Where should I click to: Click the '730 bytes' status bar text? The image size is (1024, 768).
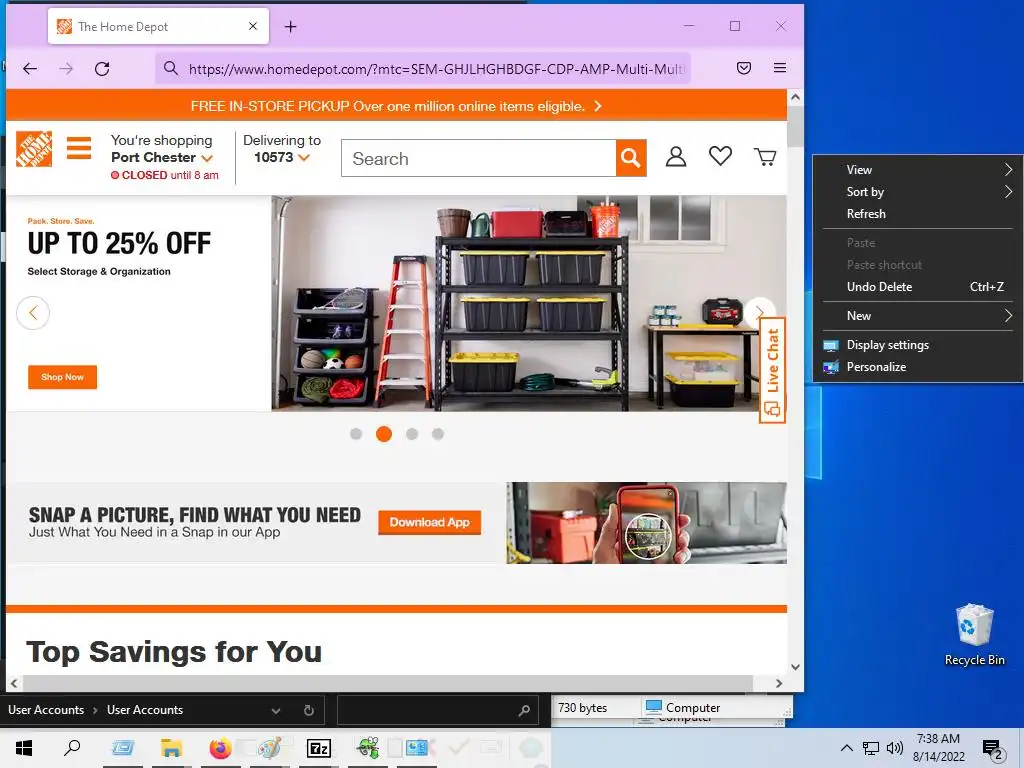(583, 708)
